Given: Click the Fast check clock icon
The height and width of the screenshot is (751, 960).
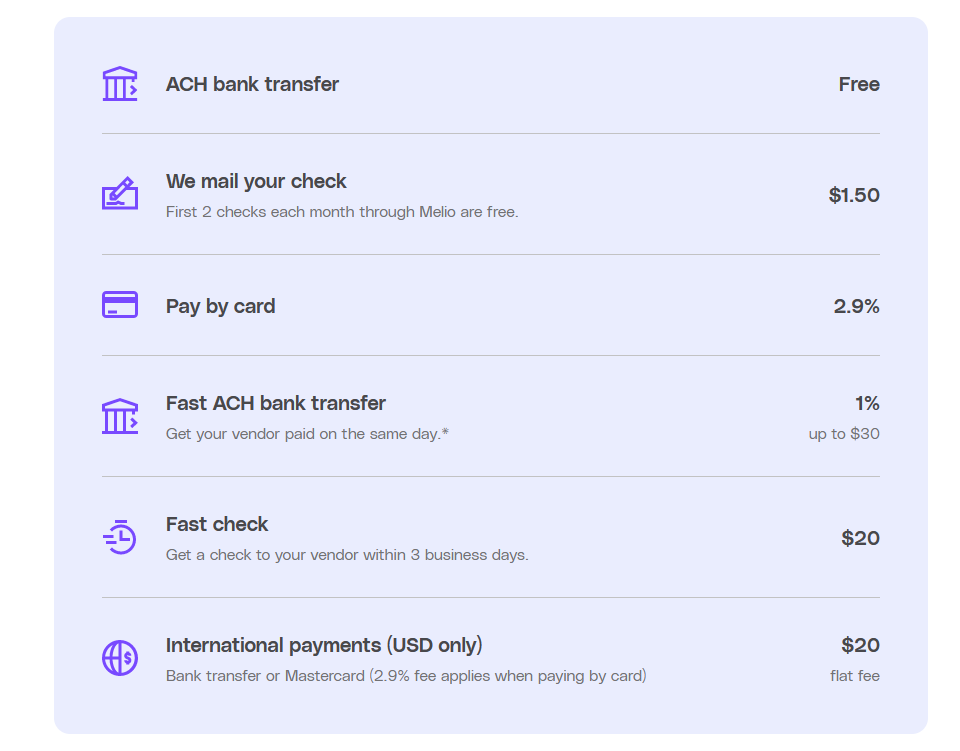Looking at the screenshot, I should click(120, 538).
